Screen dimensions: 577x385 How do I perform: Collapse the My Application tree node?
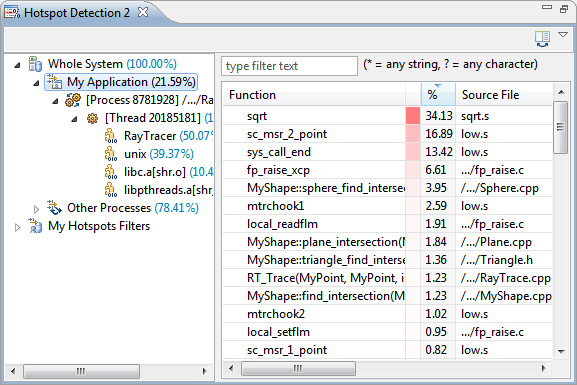[x=36, y=84]
